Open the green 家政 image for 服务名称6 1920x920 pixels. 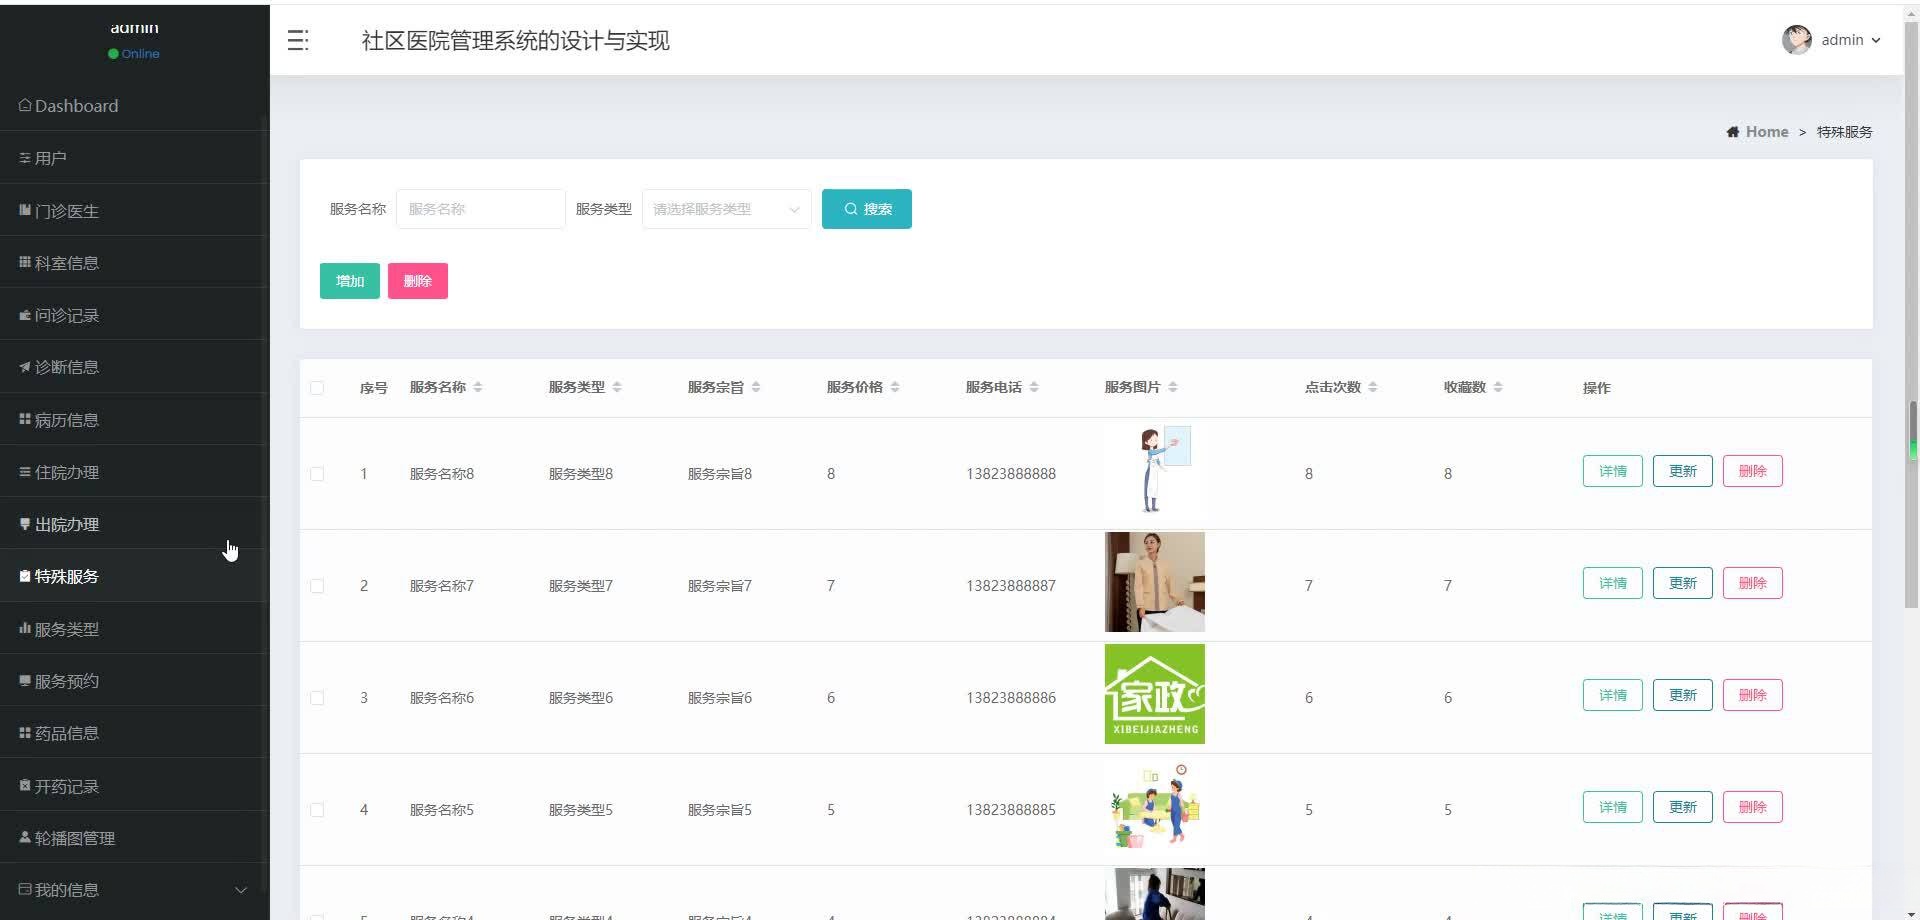click(1154, 694)
